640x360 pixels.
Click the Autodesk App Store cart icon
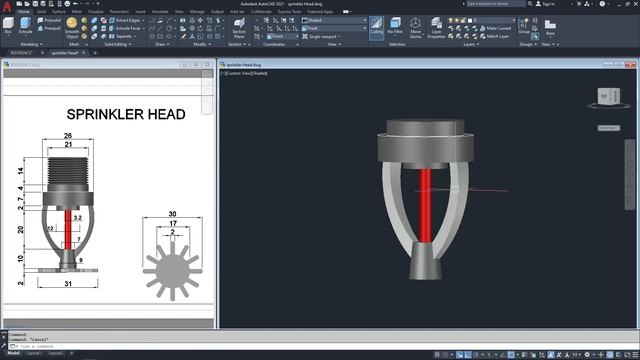point(579,4)
